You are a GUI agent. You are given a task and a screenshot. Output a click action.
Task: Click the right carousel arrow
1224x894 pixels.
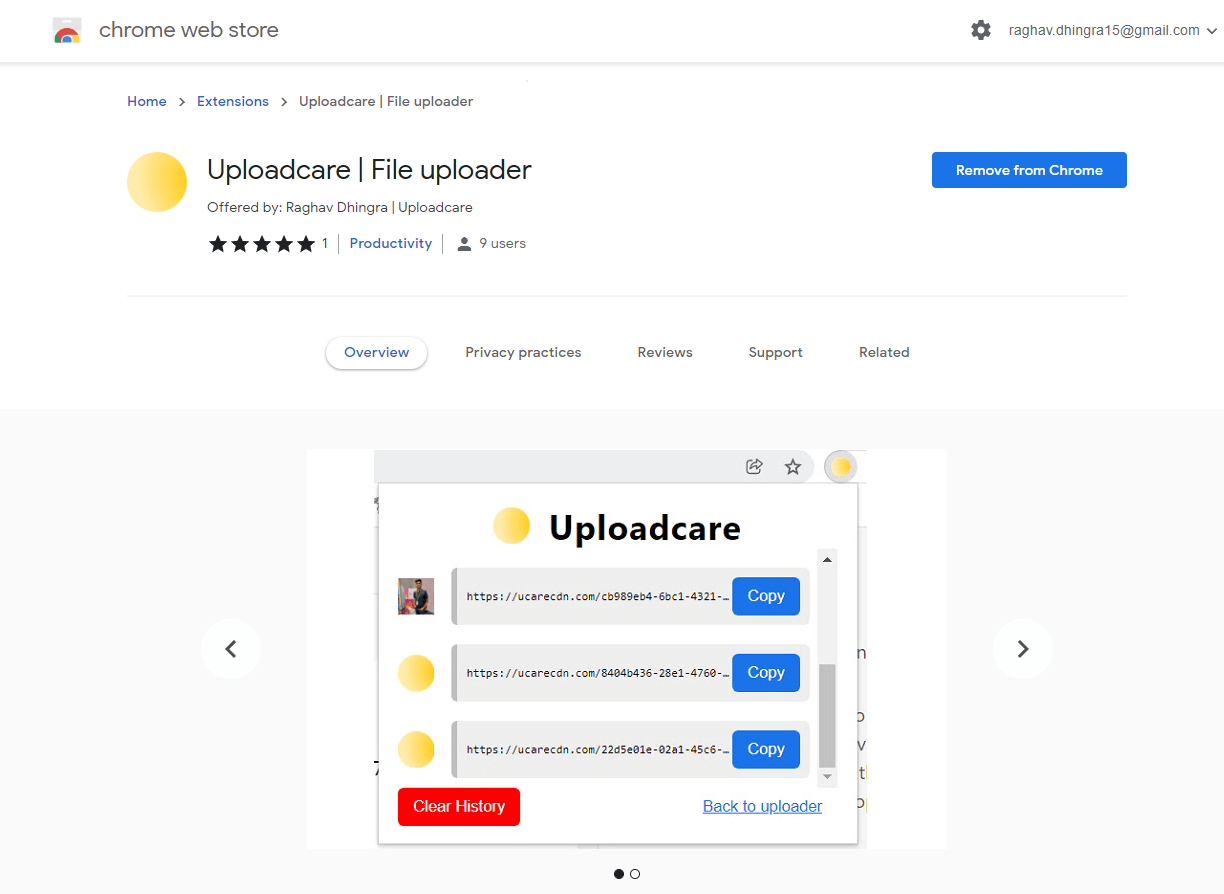pyautogui.click(x=1022, y=648)
